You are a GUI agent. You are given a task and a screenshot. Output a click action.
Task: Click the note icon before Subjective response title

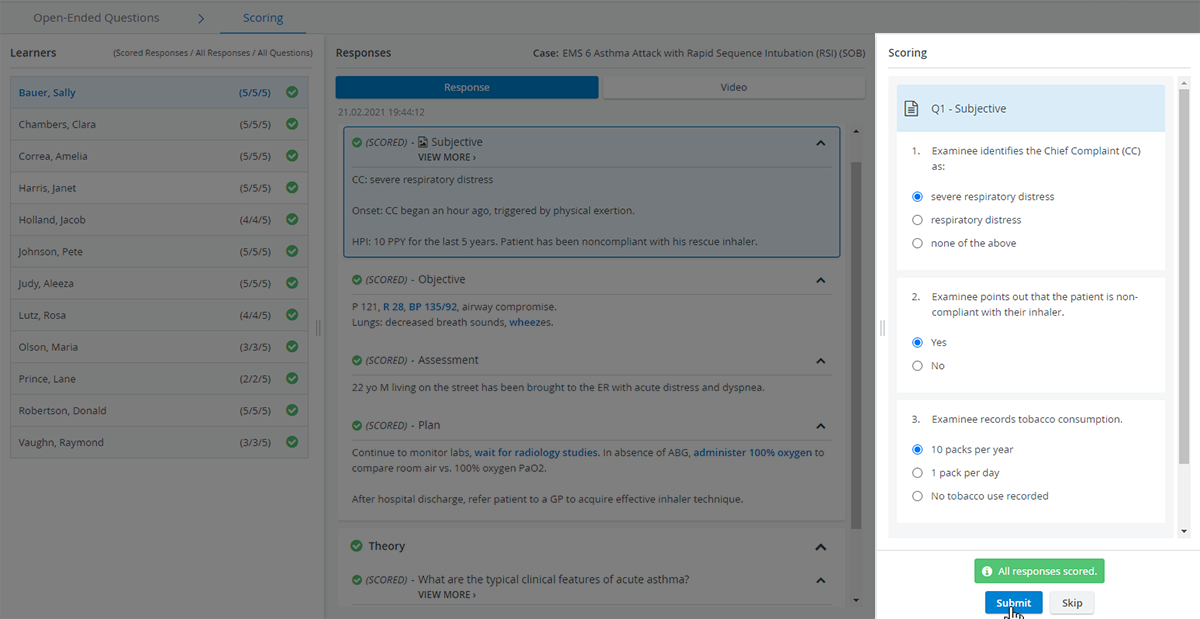(x=423, y=143)
